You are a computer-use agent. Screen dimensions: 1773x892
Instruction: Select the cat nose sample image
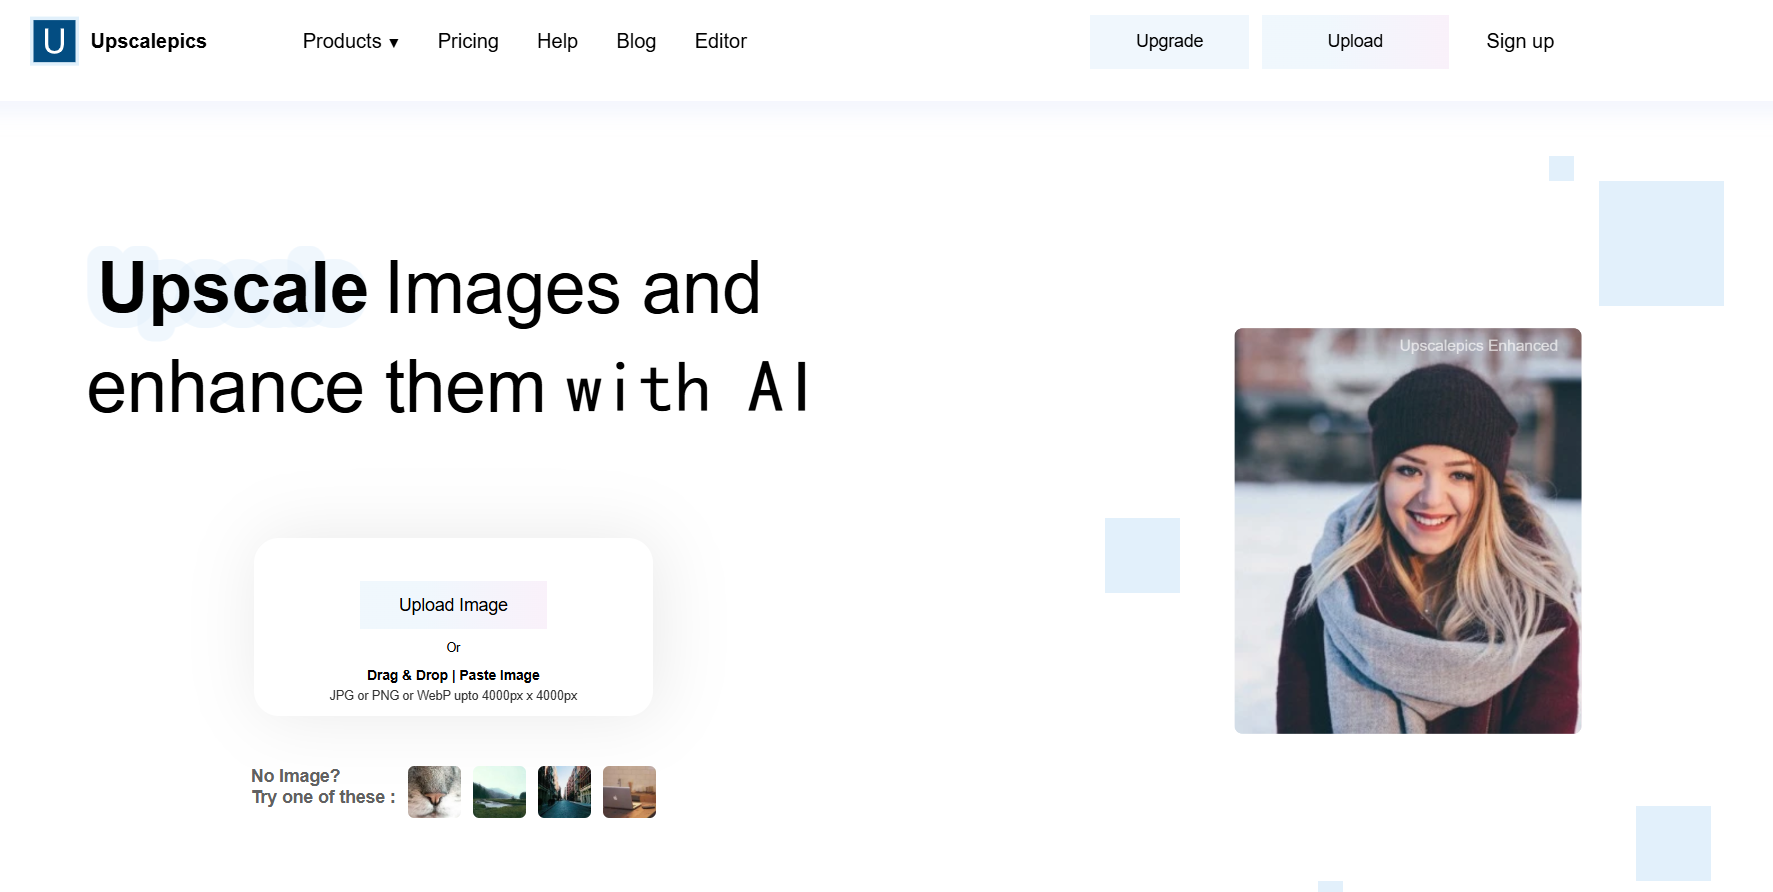[434, 792]
